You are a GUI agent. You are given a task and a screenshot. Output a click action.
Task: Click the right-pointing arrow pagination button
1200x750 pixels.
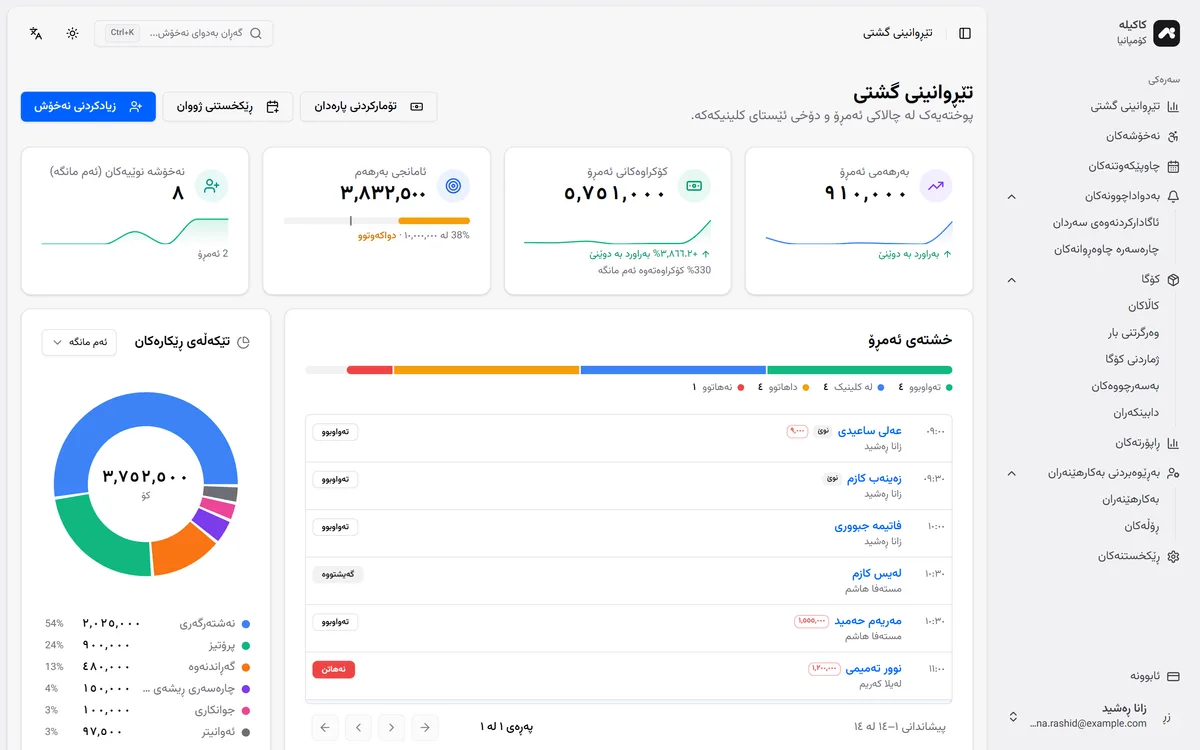click(x=425, y=727)
